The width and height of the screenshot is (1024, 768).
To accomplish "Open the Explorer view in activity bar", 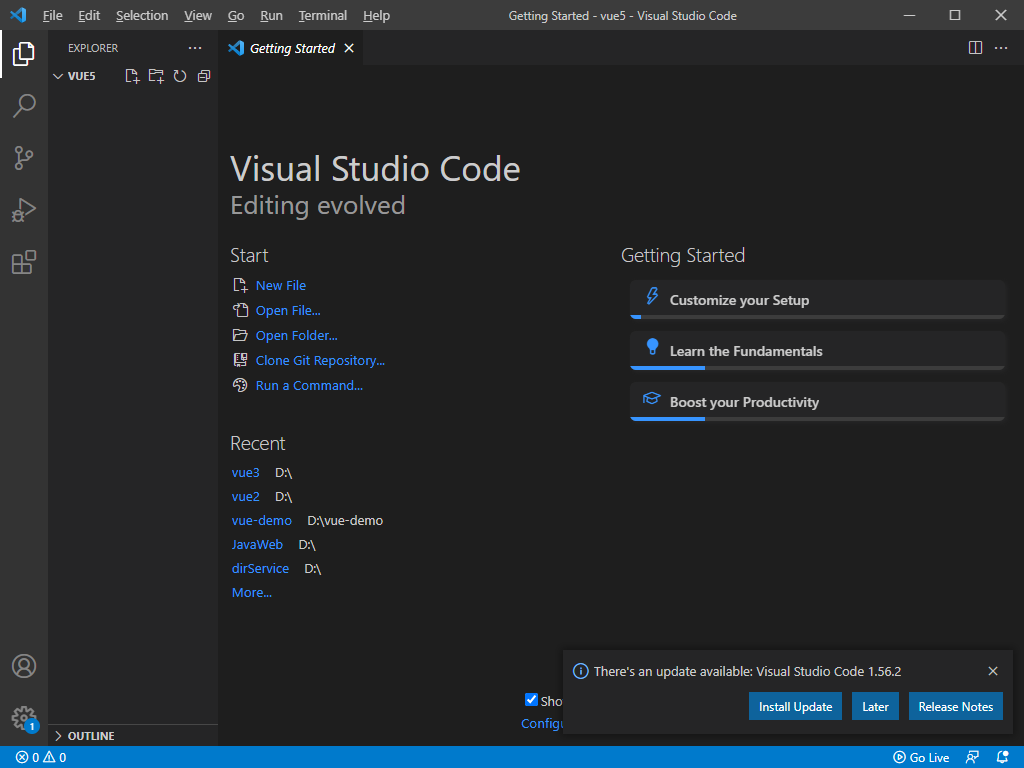I will [x=24, y=54].
